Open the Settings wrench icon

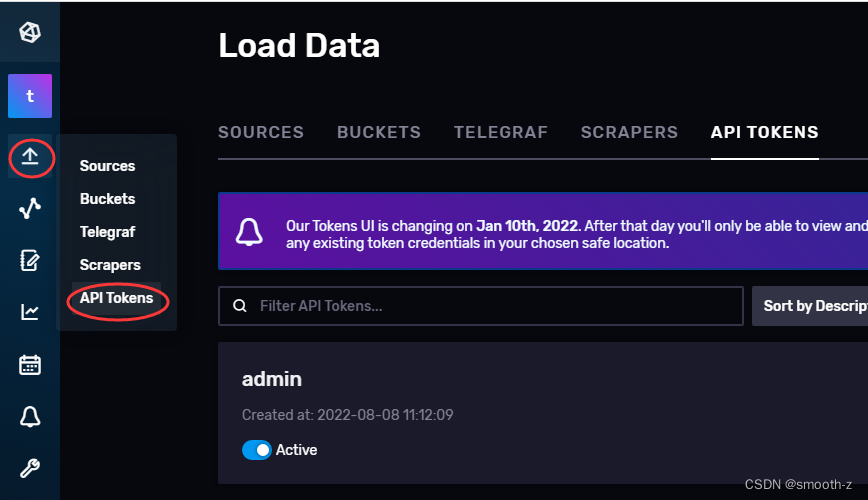(30, 468)
